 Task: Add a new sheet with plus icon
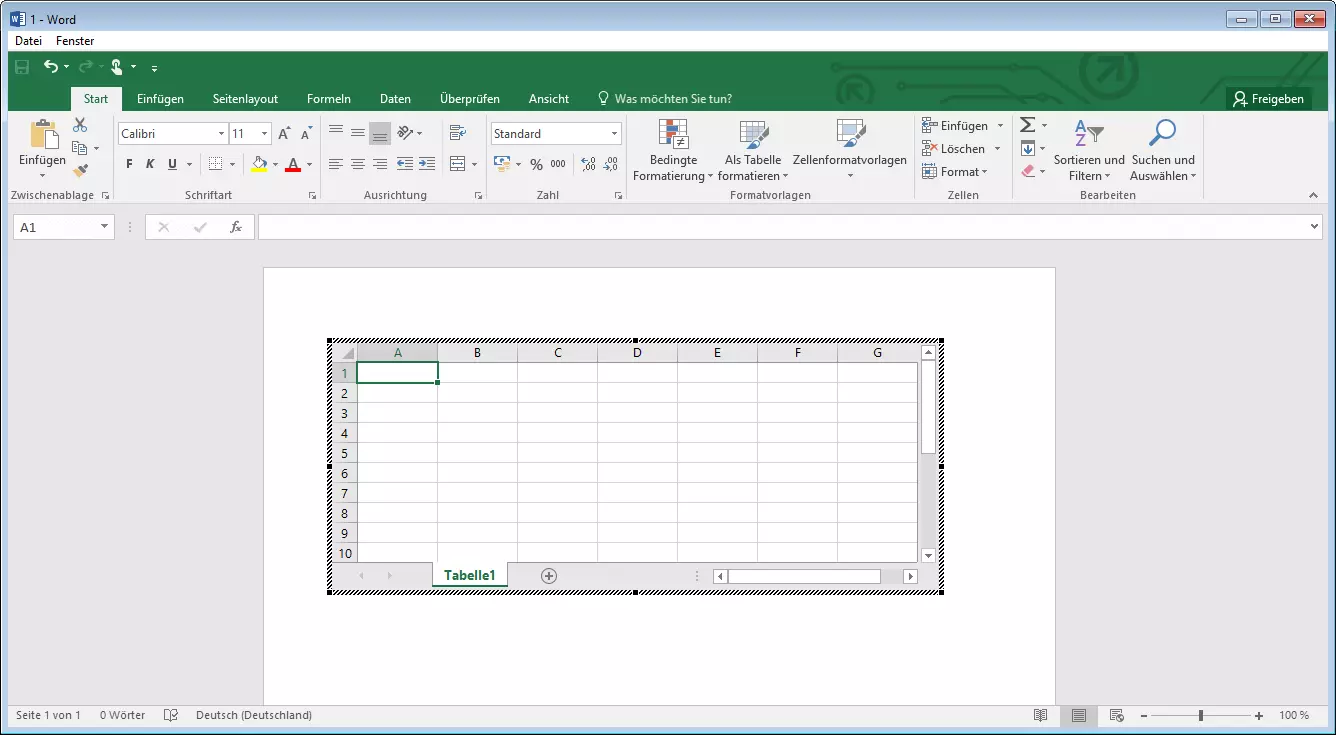click(548, 575)
